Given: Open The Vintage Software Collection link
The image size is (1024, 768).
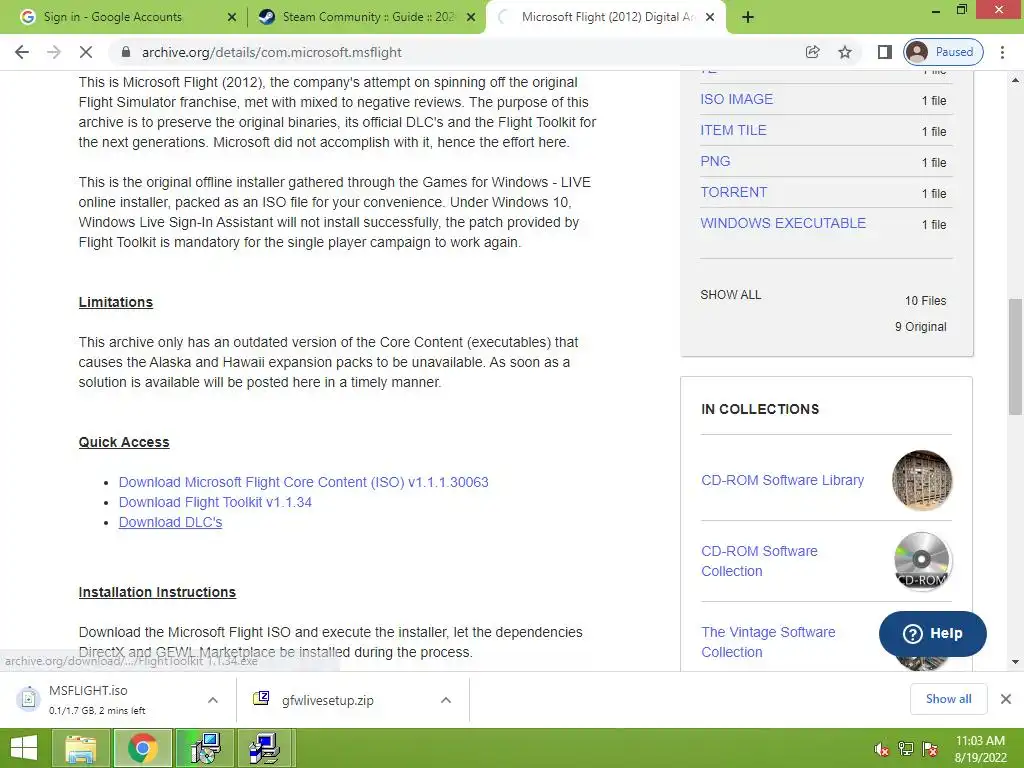Looking at the screenshot, I should (x=768, y=642).
